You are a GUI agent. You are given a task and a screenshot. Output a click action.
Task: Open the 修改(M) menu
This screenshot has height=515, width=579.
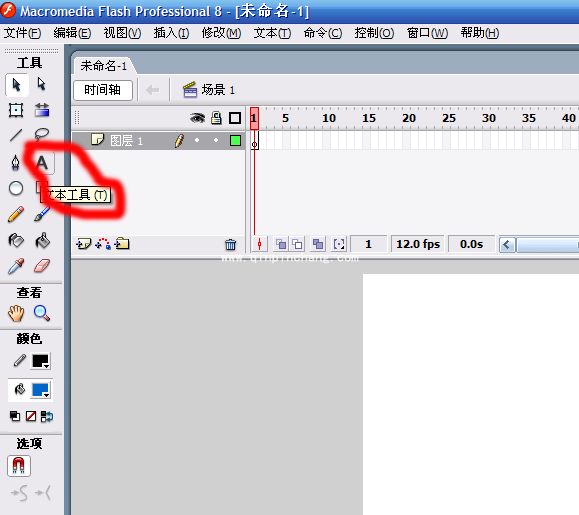[221, 33]
